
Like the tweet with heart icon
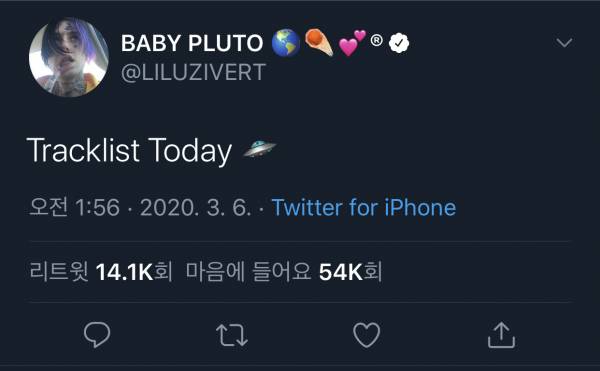(x=367, y=335)
